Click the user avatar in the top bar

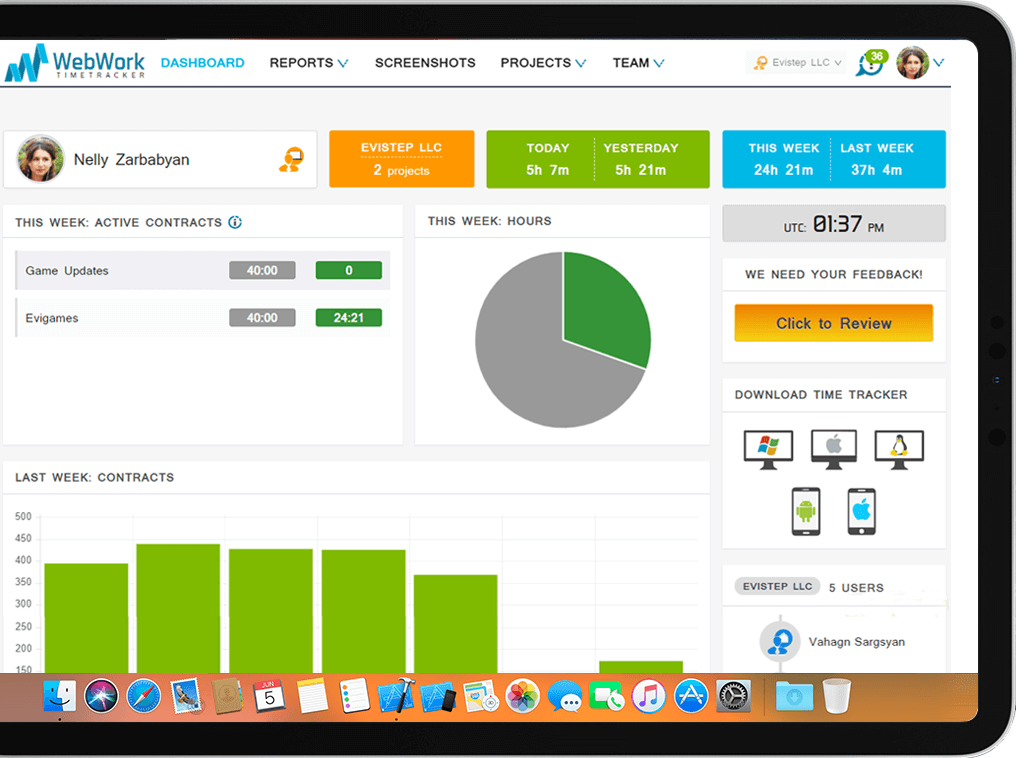912,63
